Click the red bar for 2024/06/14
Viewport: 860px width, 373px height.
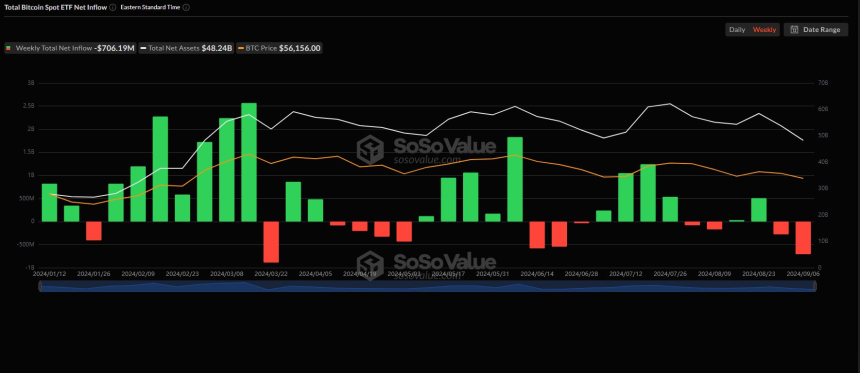coord(537,235)
